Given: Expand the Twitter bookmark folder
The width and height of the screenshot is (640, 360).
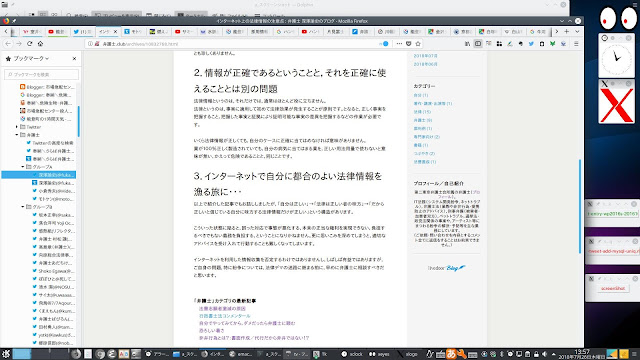Looking at the screenshot, I should point(17,127).
